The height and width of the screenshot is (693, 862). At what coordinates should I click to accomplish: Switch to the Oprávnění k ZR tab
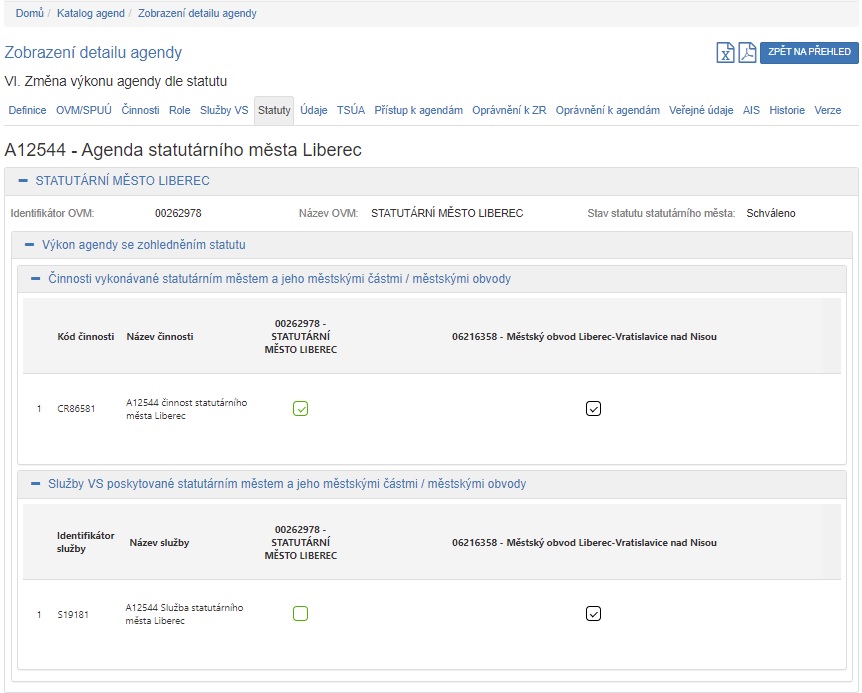(509, 111)
